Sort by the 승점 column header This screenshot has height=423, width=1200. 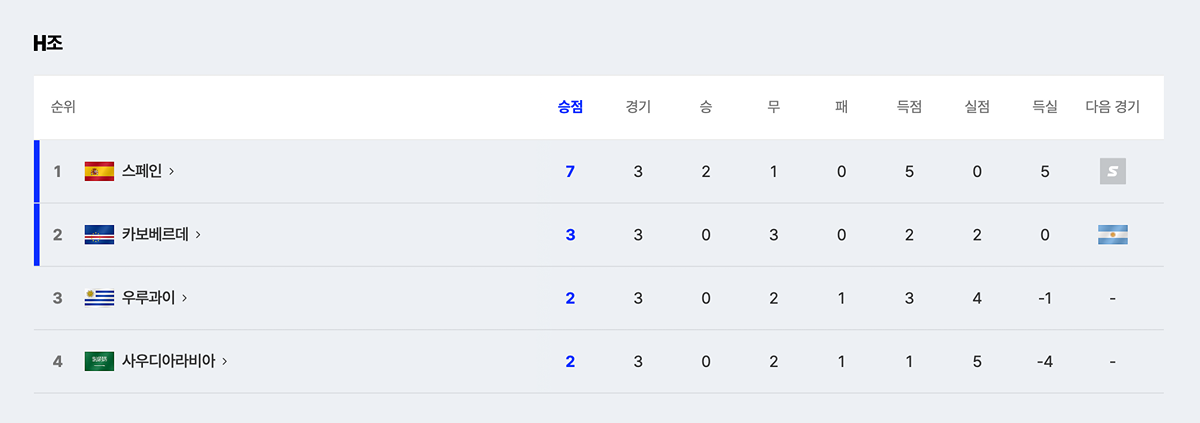[570, 107]
